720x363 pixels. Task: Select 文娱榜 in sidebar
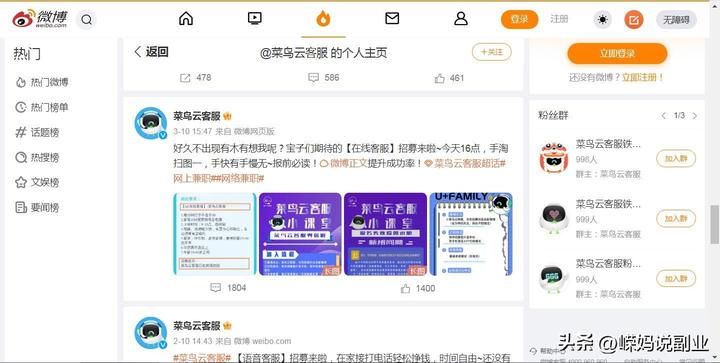point(37,182)
